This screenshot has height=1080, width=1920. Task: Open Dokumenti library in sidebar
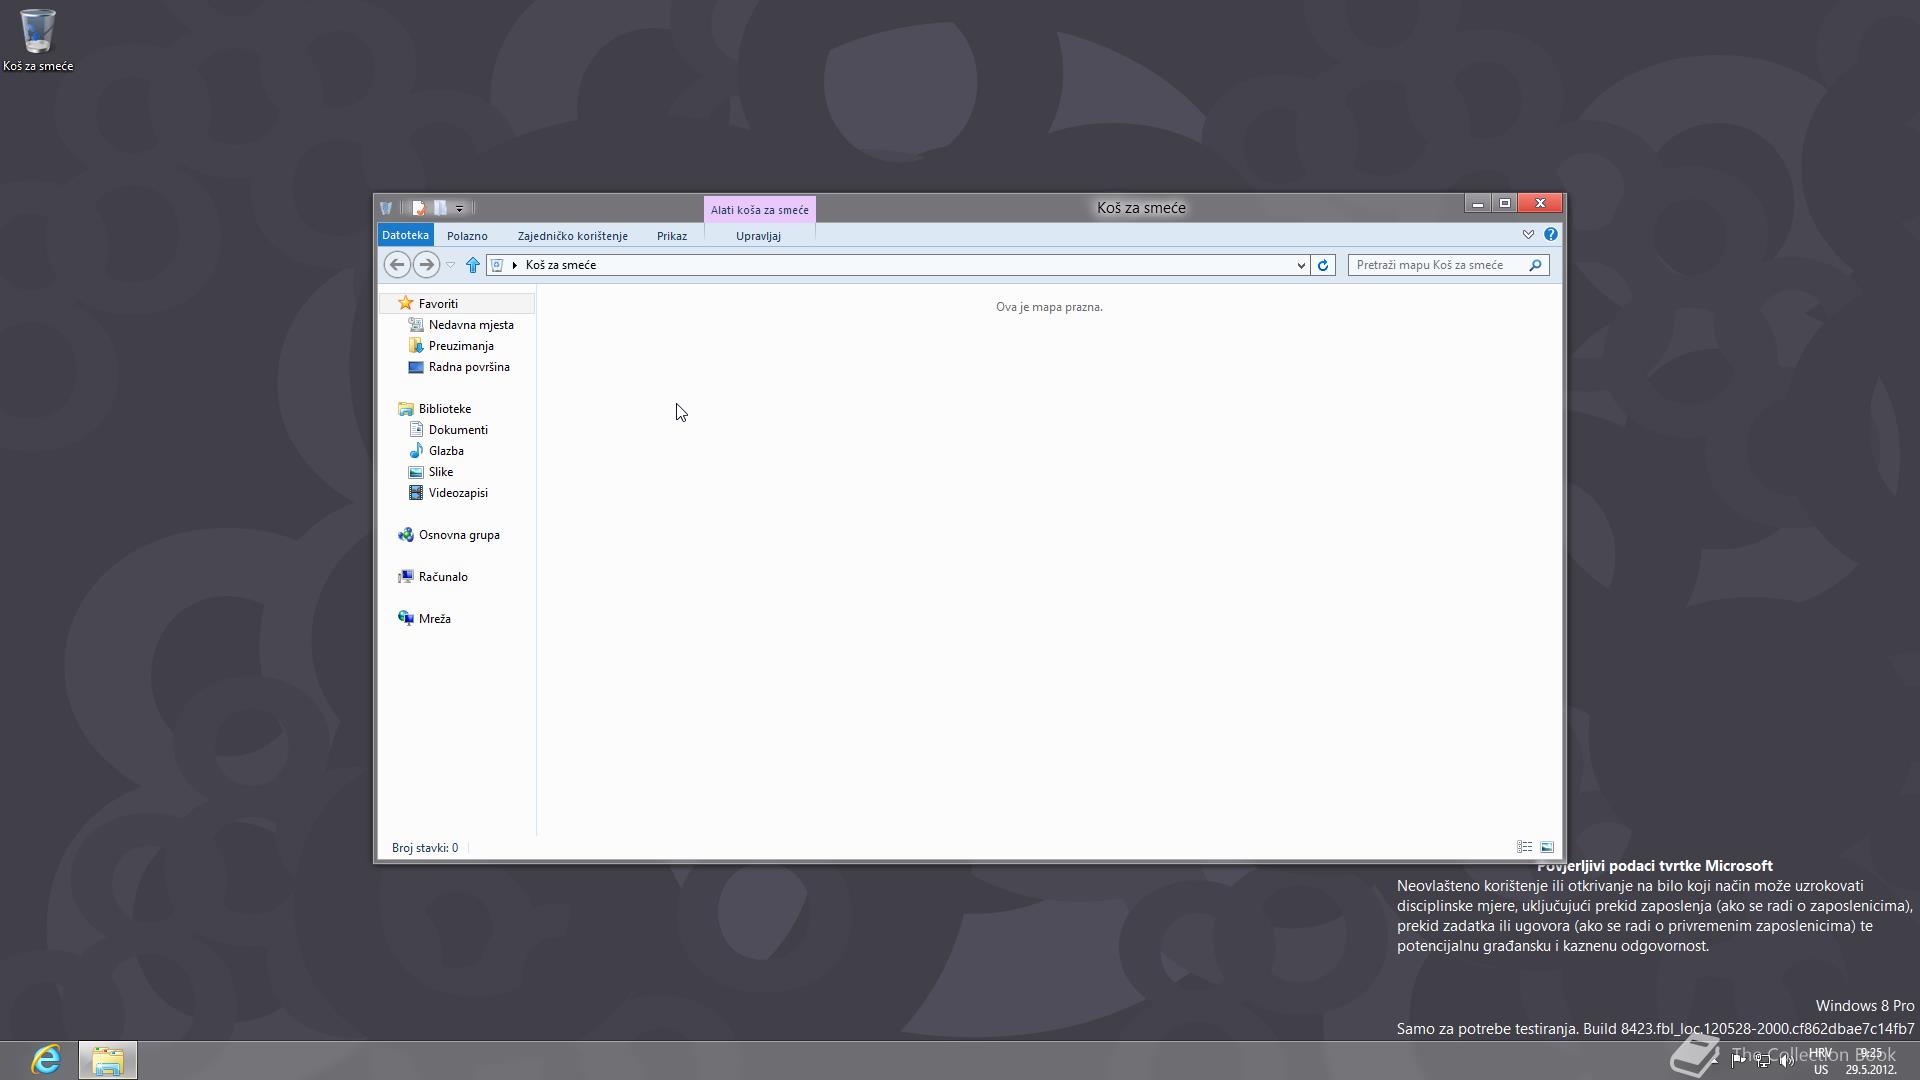point(457,429)
